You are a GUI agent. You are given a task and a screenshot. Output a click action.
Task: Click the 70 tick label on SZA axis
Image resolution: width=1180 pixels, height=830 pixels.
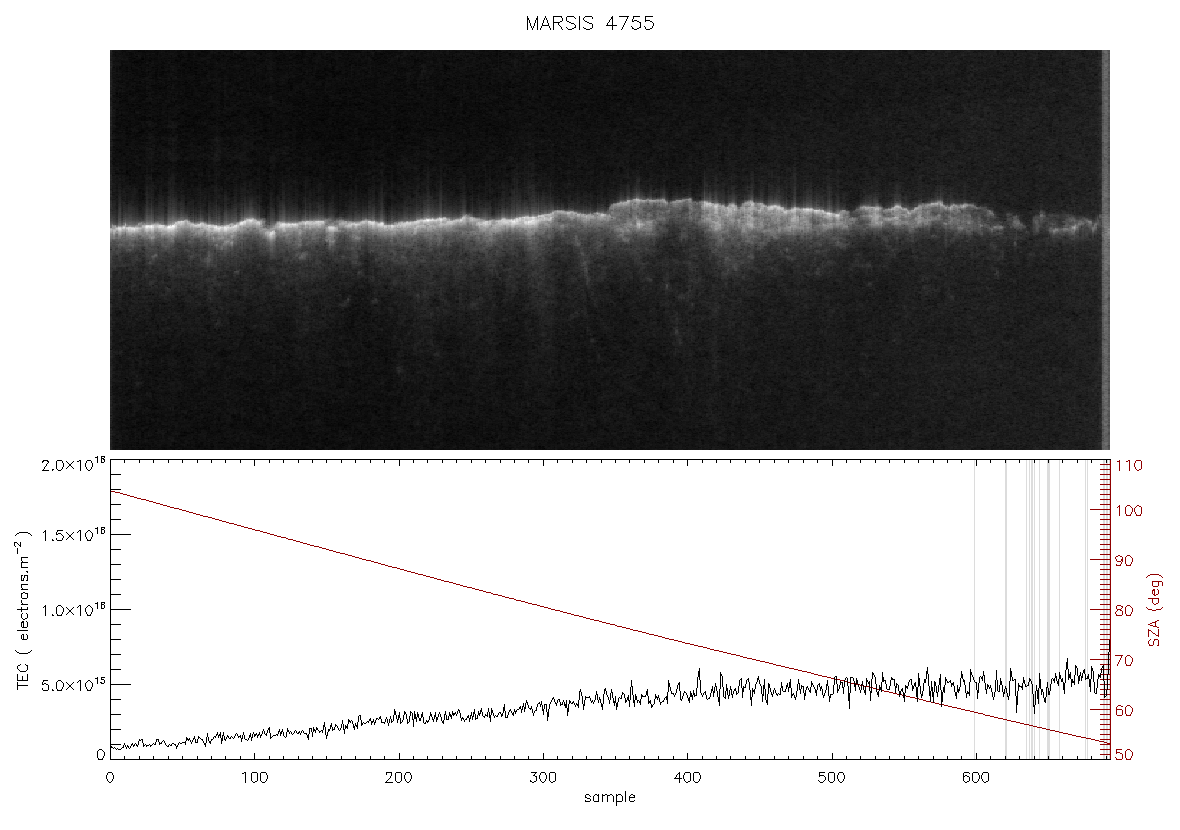[x=1124, y=661]
